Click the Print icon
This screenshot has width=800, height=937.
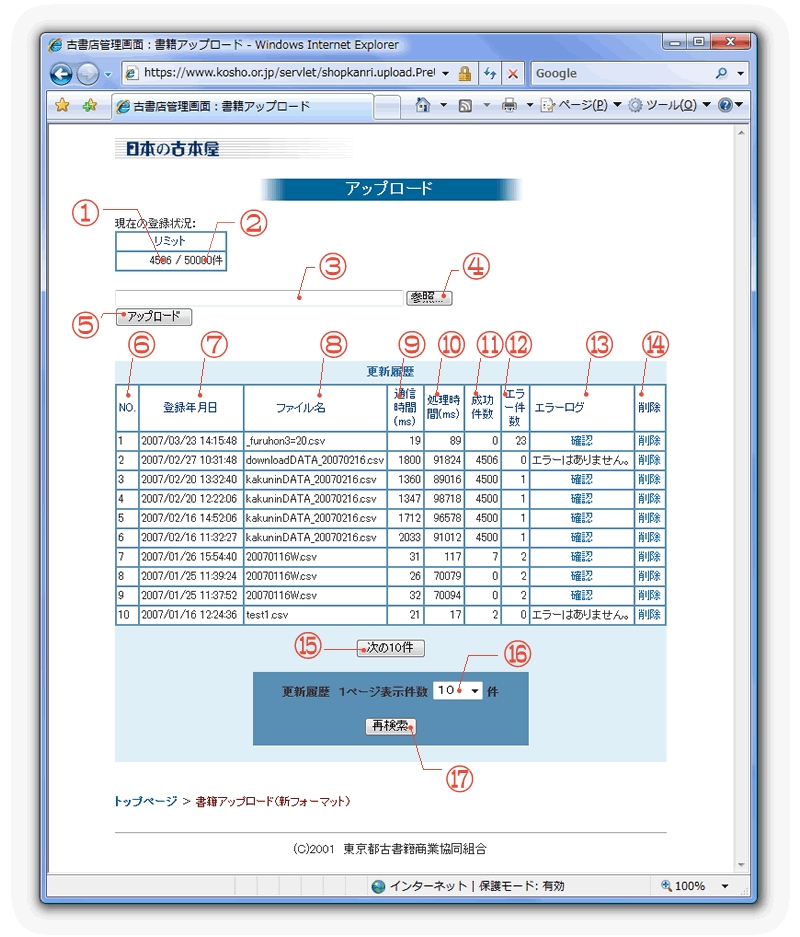point(510,106)
